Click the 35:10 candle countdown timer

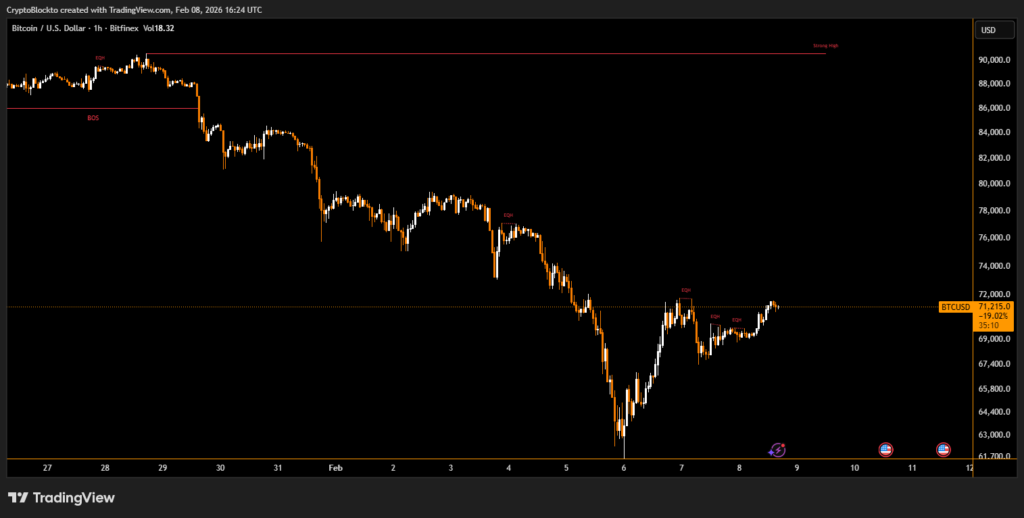pos(989,325)
